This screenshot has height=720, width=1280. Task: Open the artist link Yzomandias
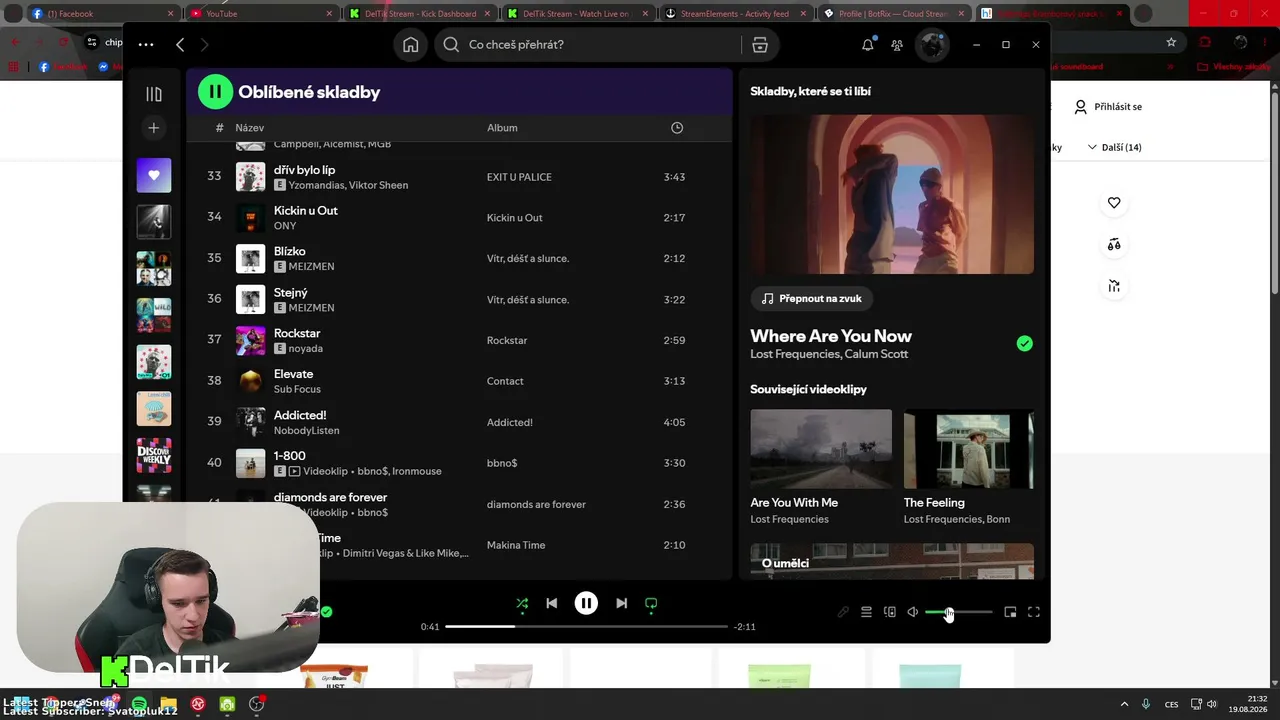point(316,185)
